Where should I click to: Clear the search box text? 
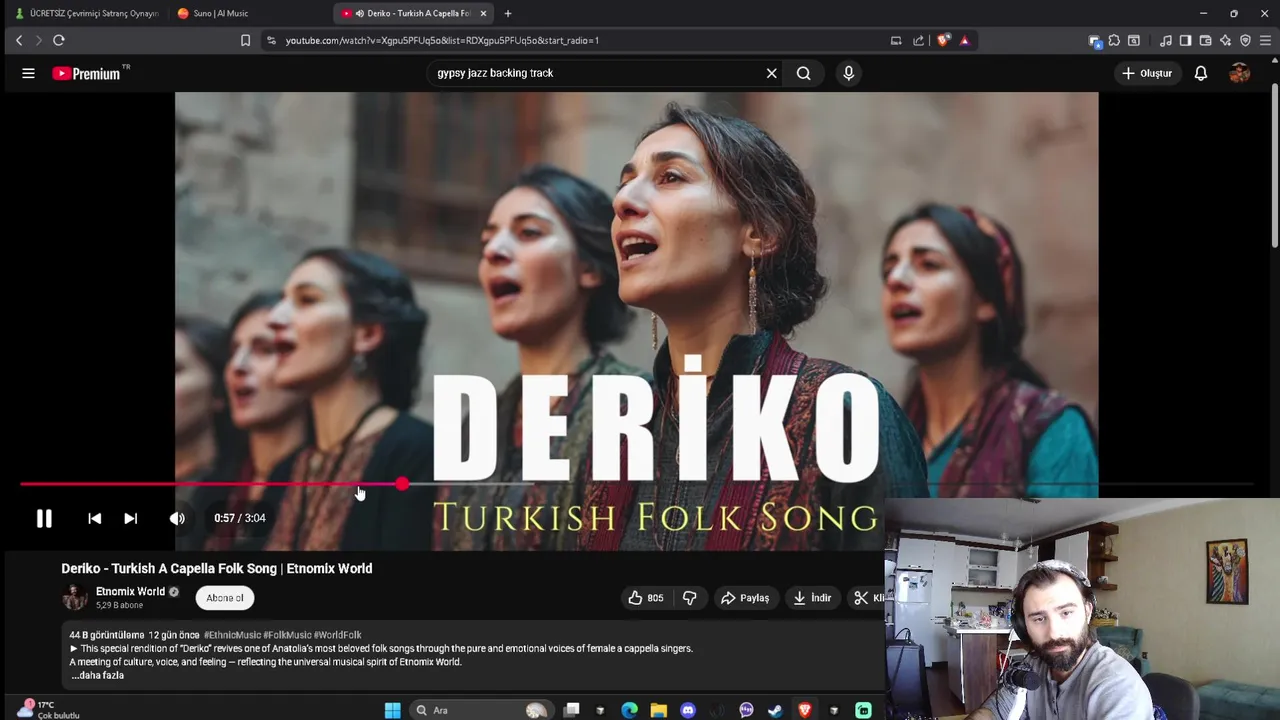coord(771,73)
